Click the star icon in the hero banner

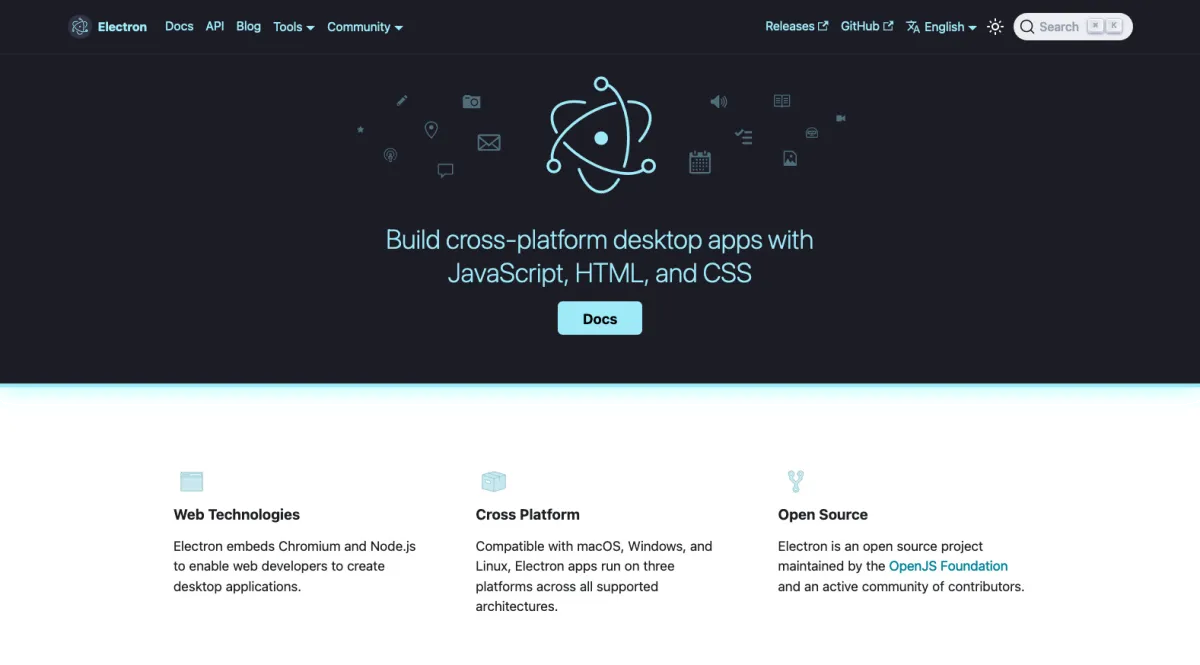(360, 130)
